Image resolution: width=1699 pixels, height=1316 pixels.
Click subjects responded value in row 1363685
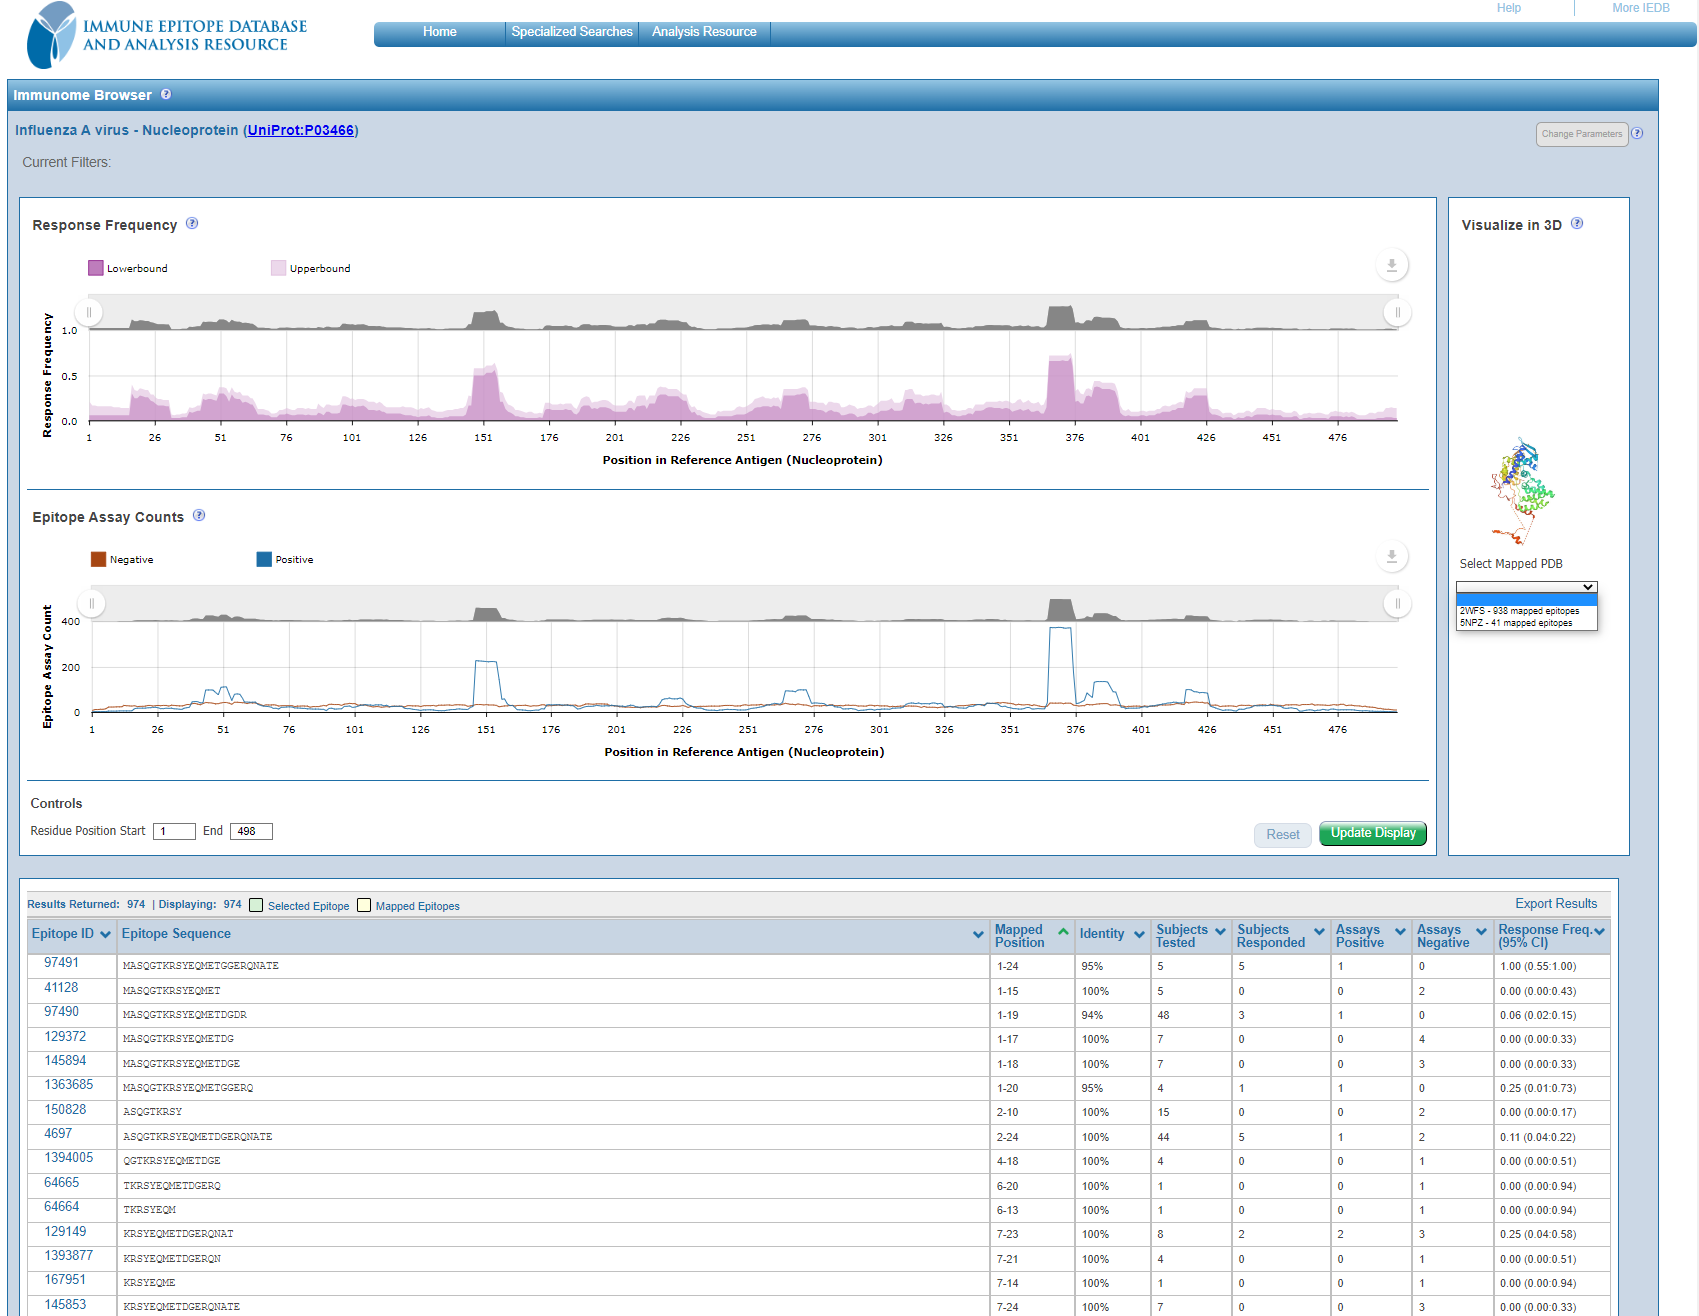(x=1242, y=1088)
